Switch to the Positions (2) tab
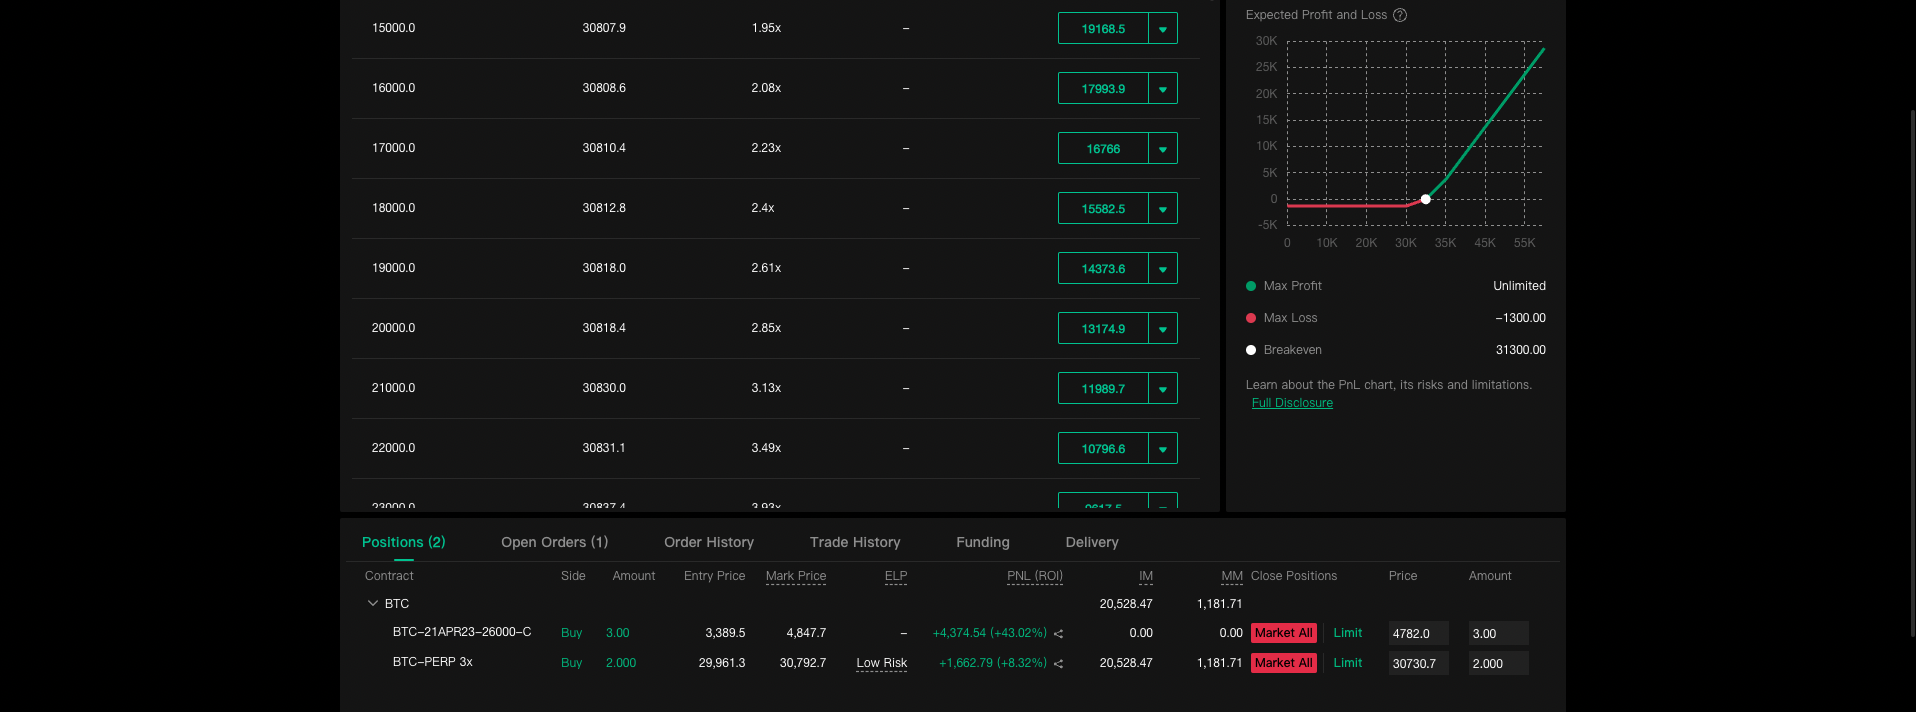 tap(404, 542)
